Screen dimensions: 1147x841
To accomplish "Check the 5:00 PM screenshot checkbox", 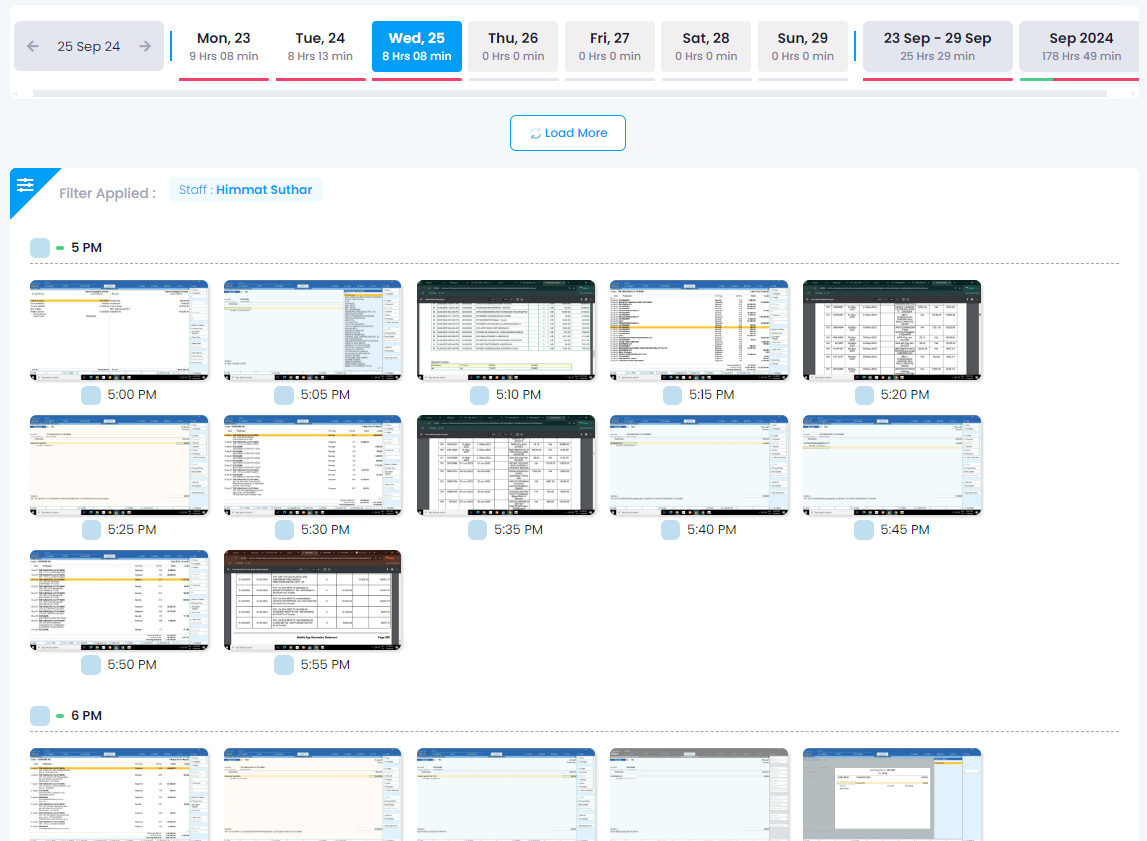I will pyautogui.click(x=91, y=395).
